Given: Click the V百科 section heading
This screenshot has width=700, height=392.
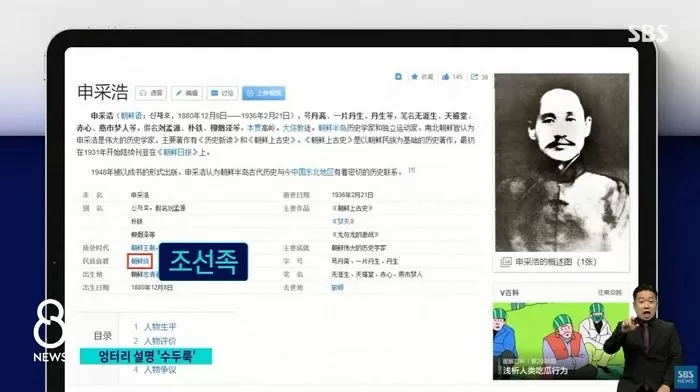Looking at the screenshot, I should pos(509,293).
